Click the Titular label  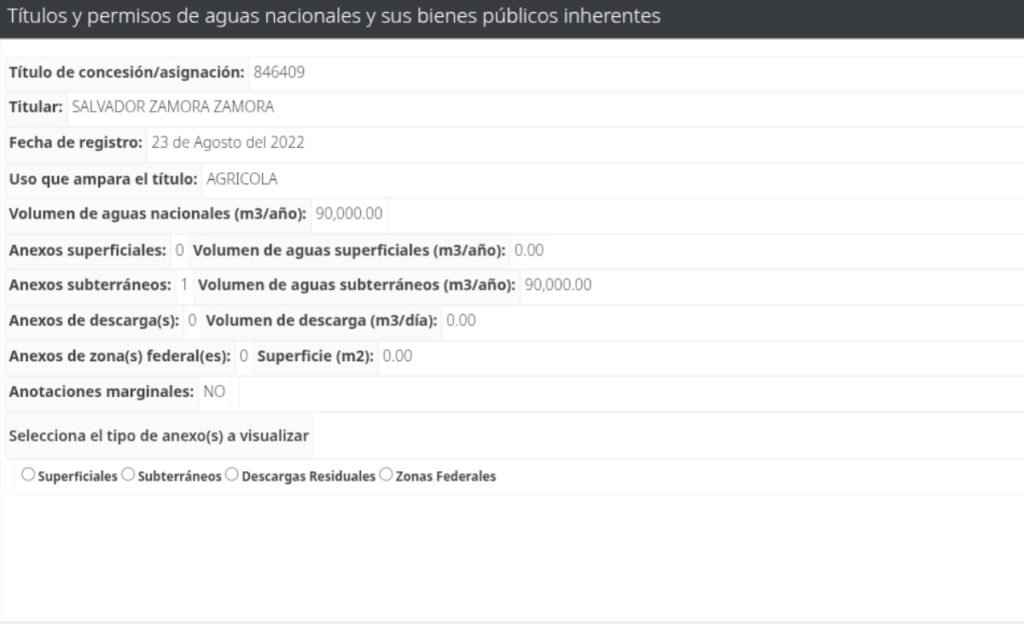[x=35, y=106]
